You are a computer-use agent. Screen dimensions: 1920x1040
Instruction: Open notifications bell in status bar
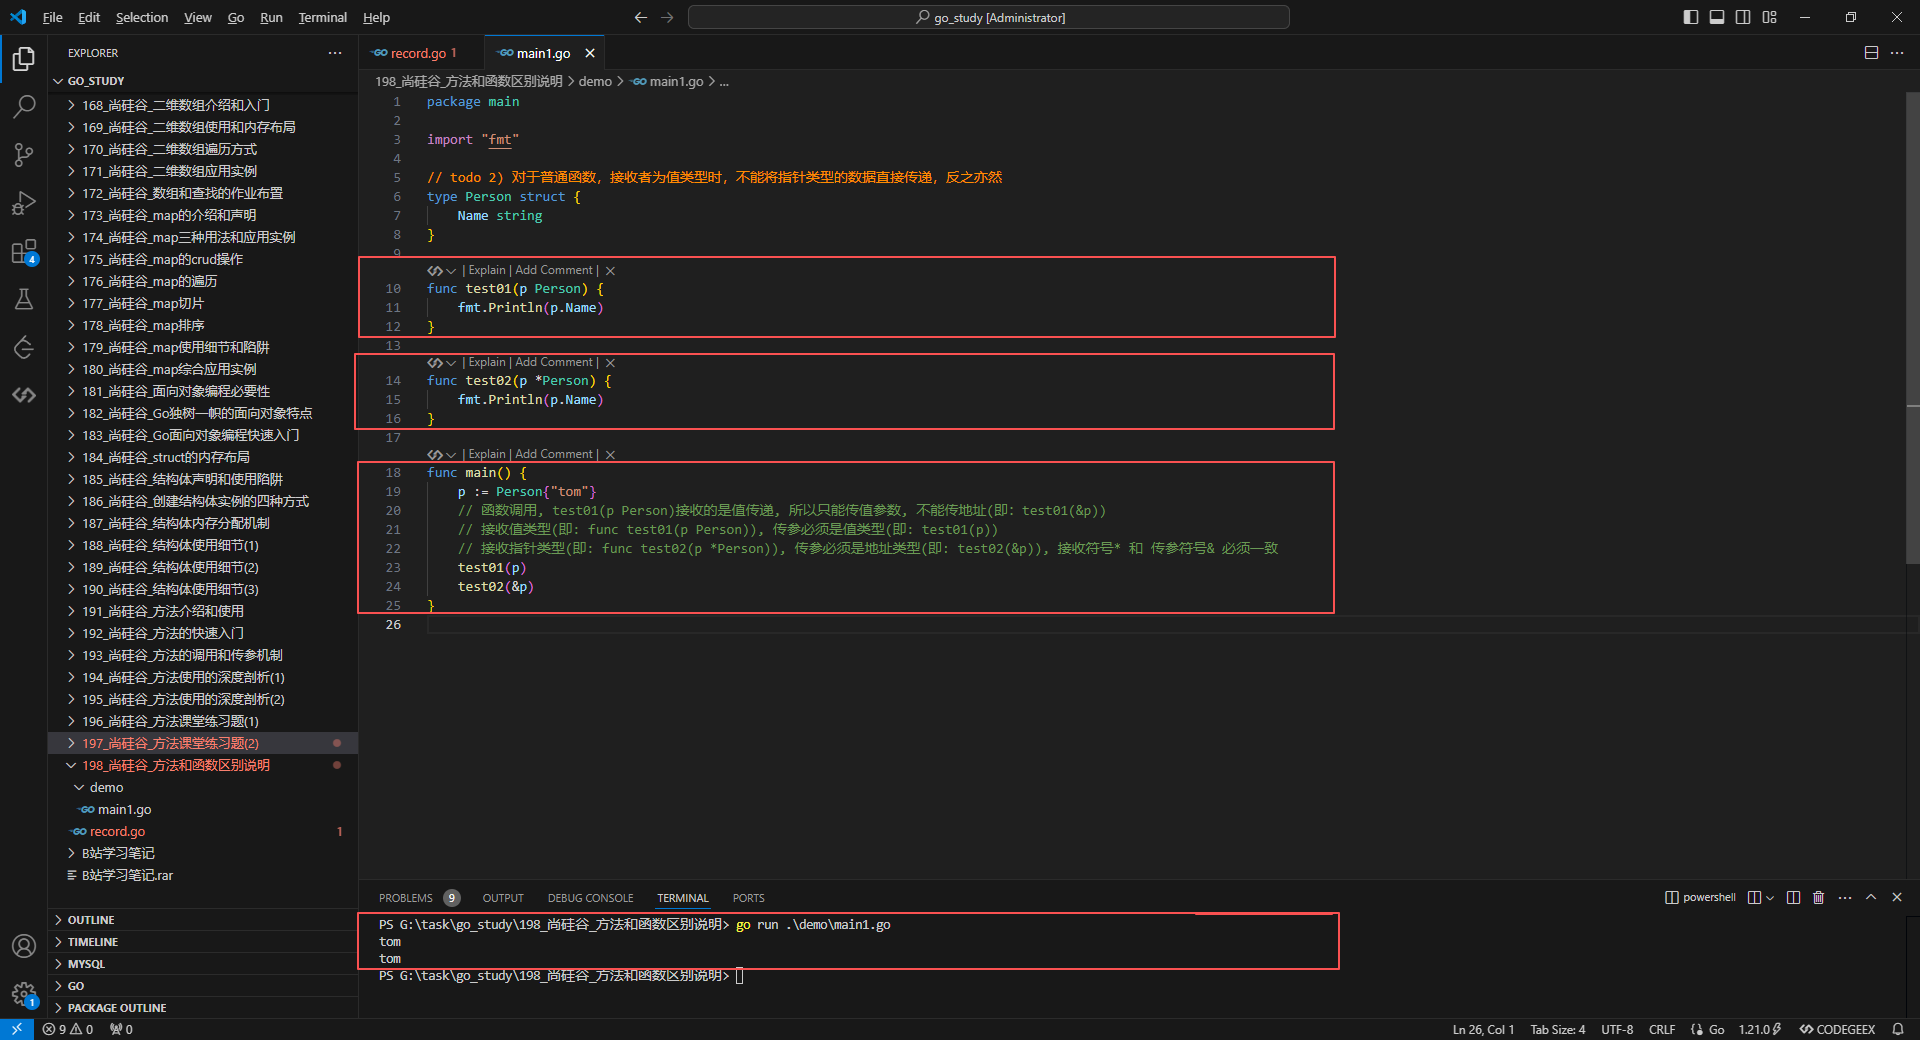pyautogui.click(x=1898, y=1029)
